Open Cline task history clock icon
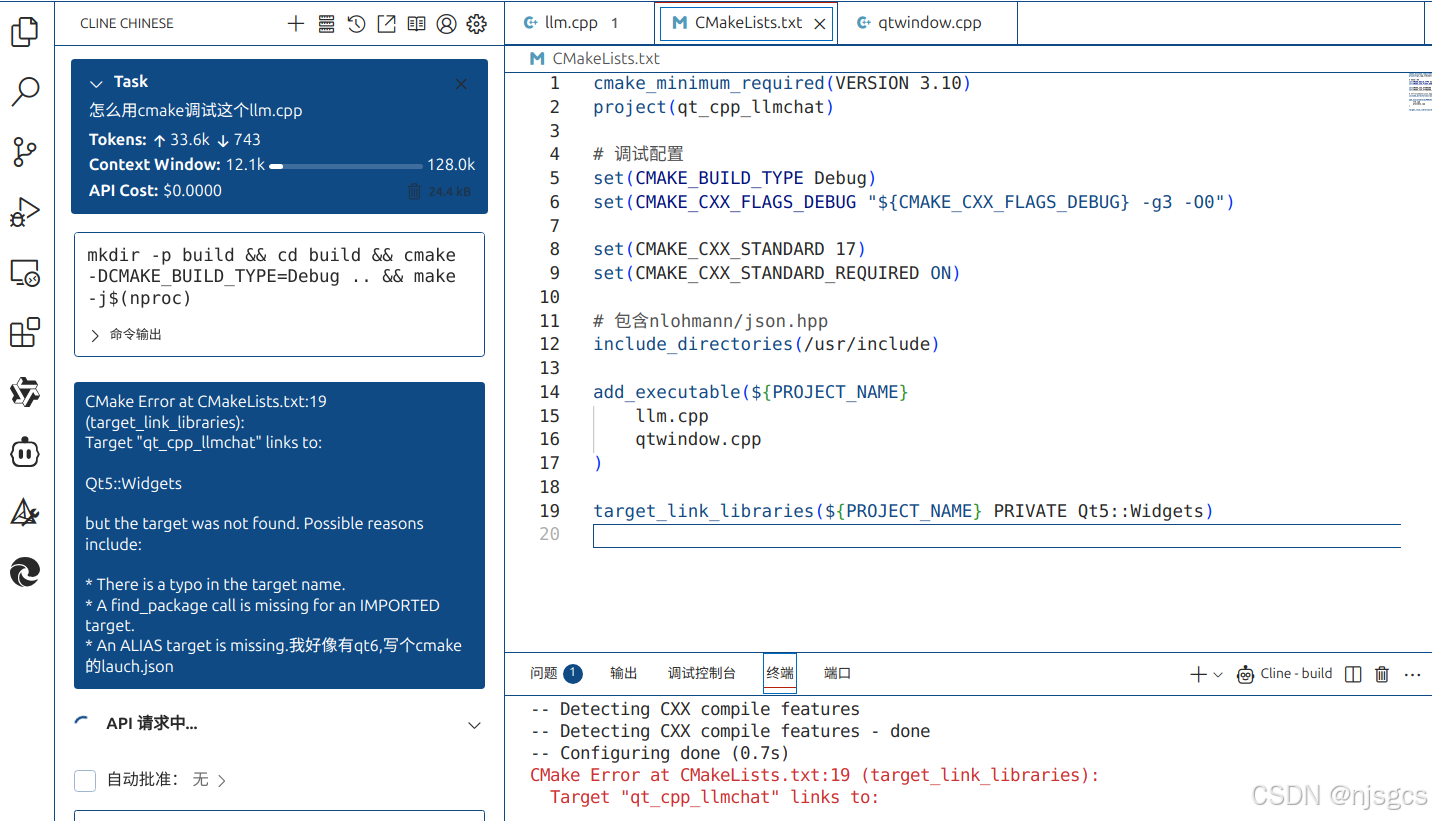Screen dimensions: 1432x821 click(356, 23)
